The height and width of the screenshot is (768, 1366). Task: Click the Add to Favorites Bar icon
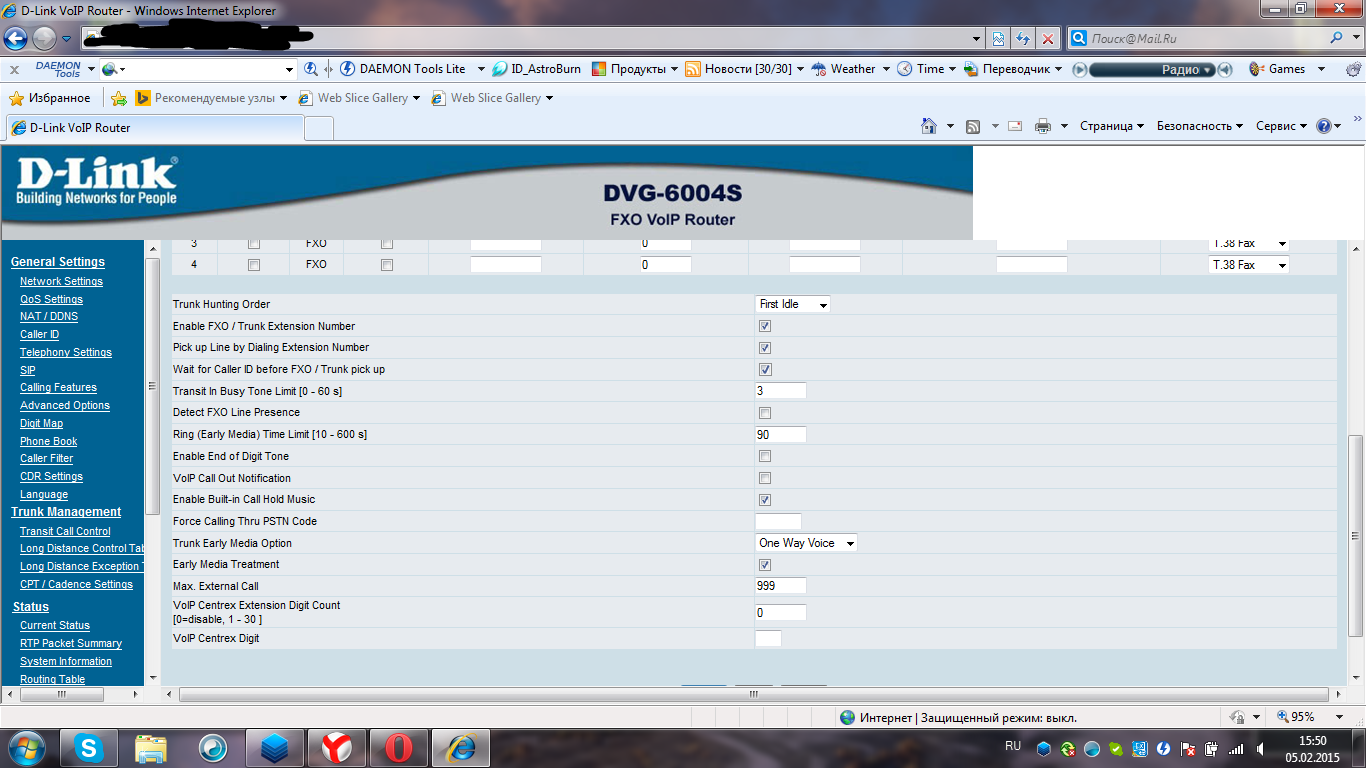pyautogui.click(x=119, y=98)
